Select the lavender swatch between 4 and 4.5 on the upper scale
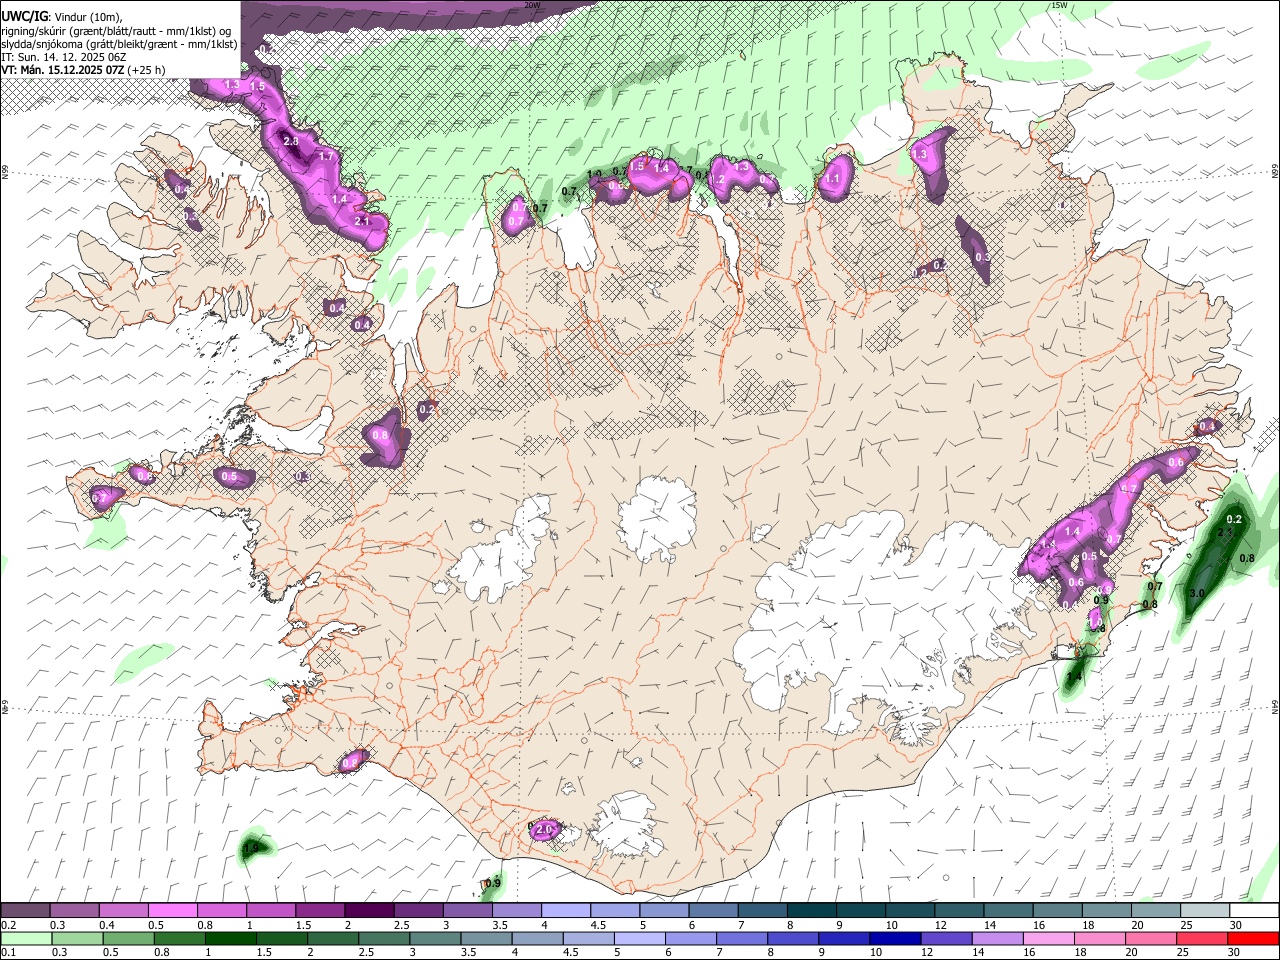This screenshot has height=960, width=1280. coord(566,910)
